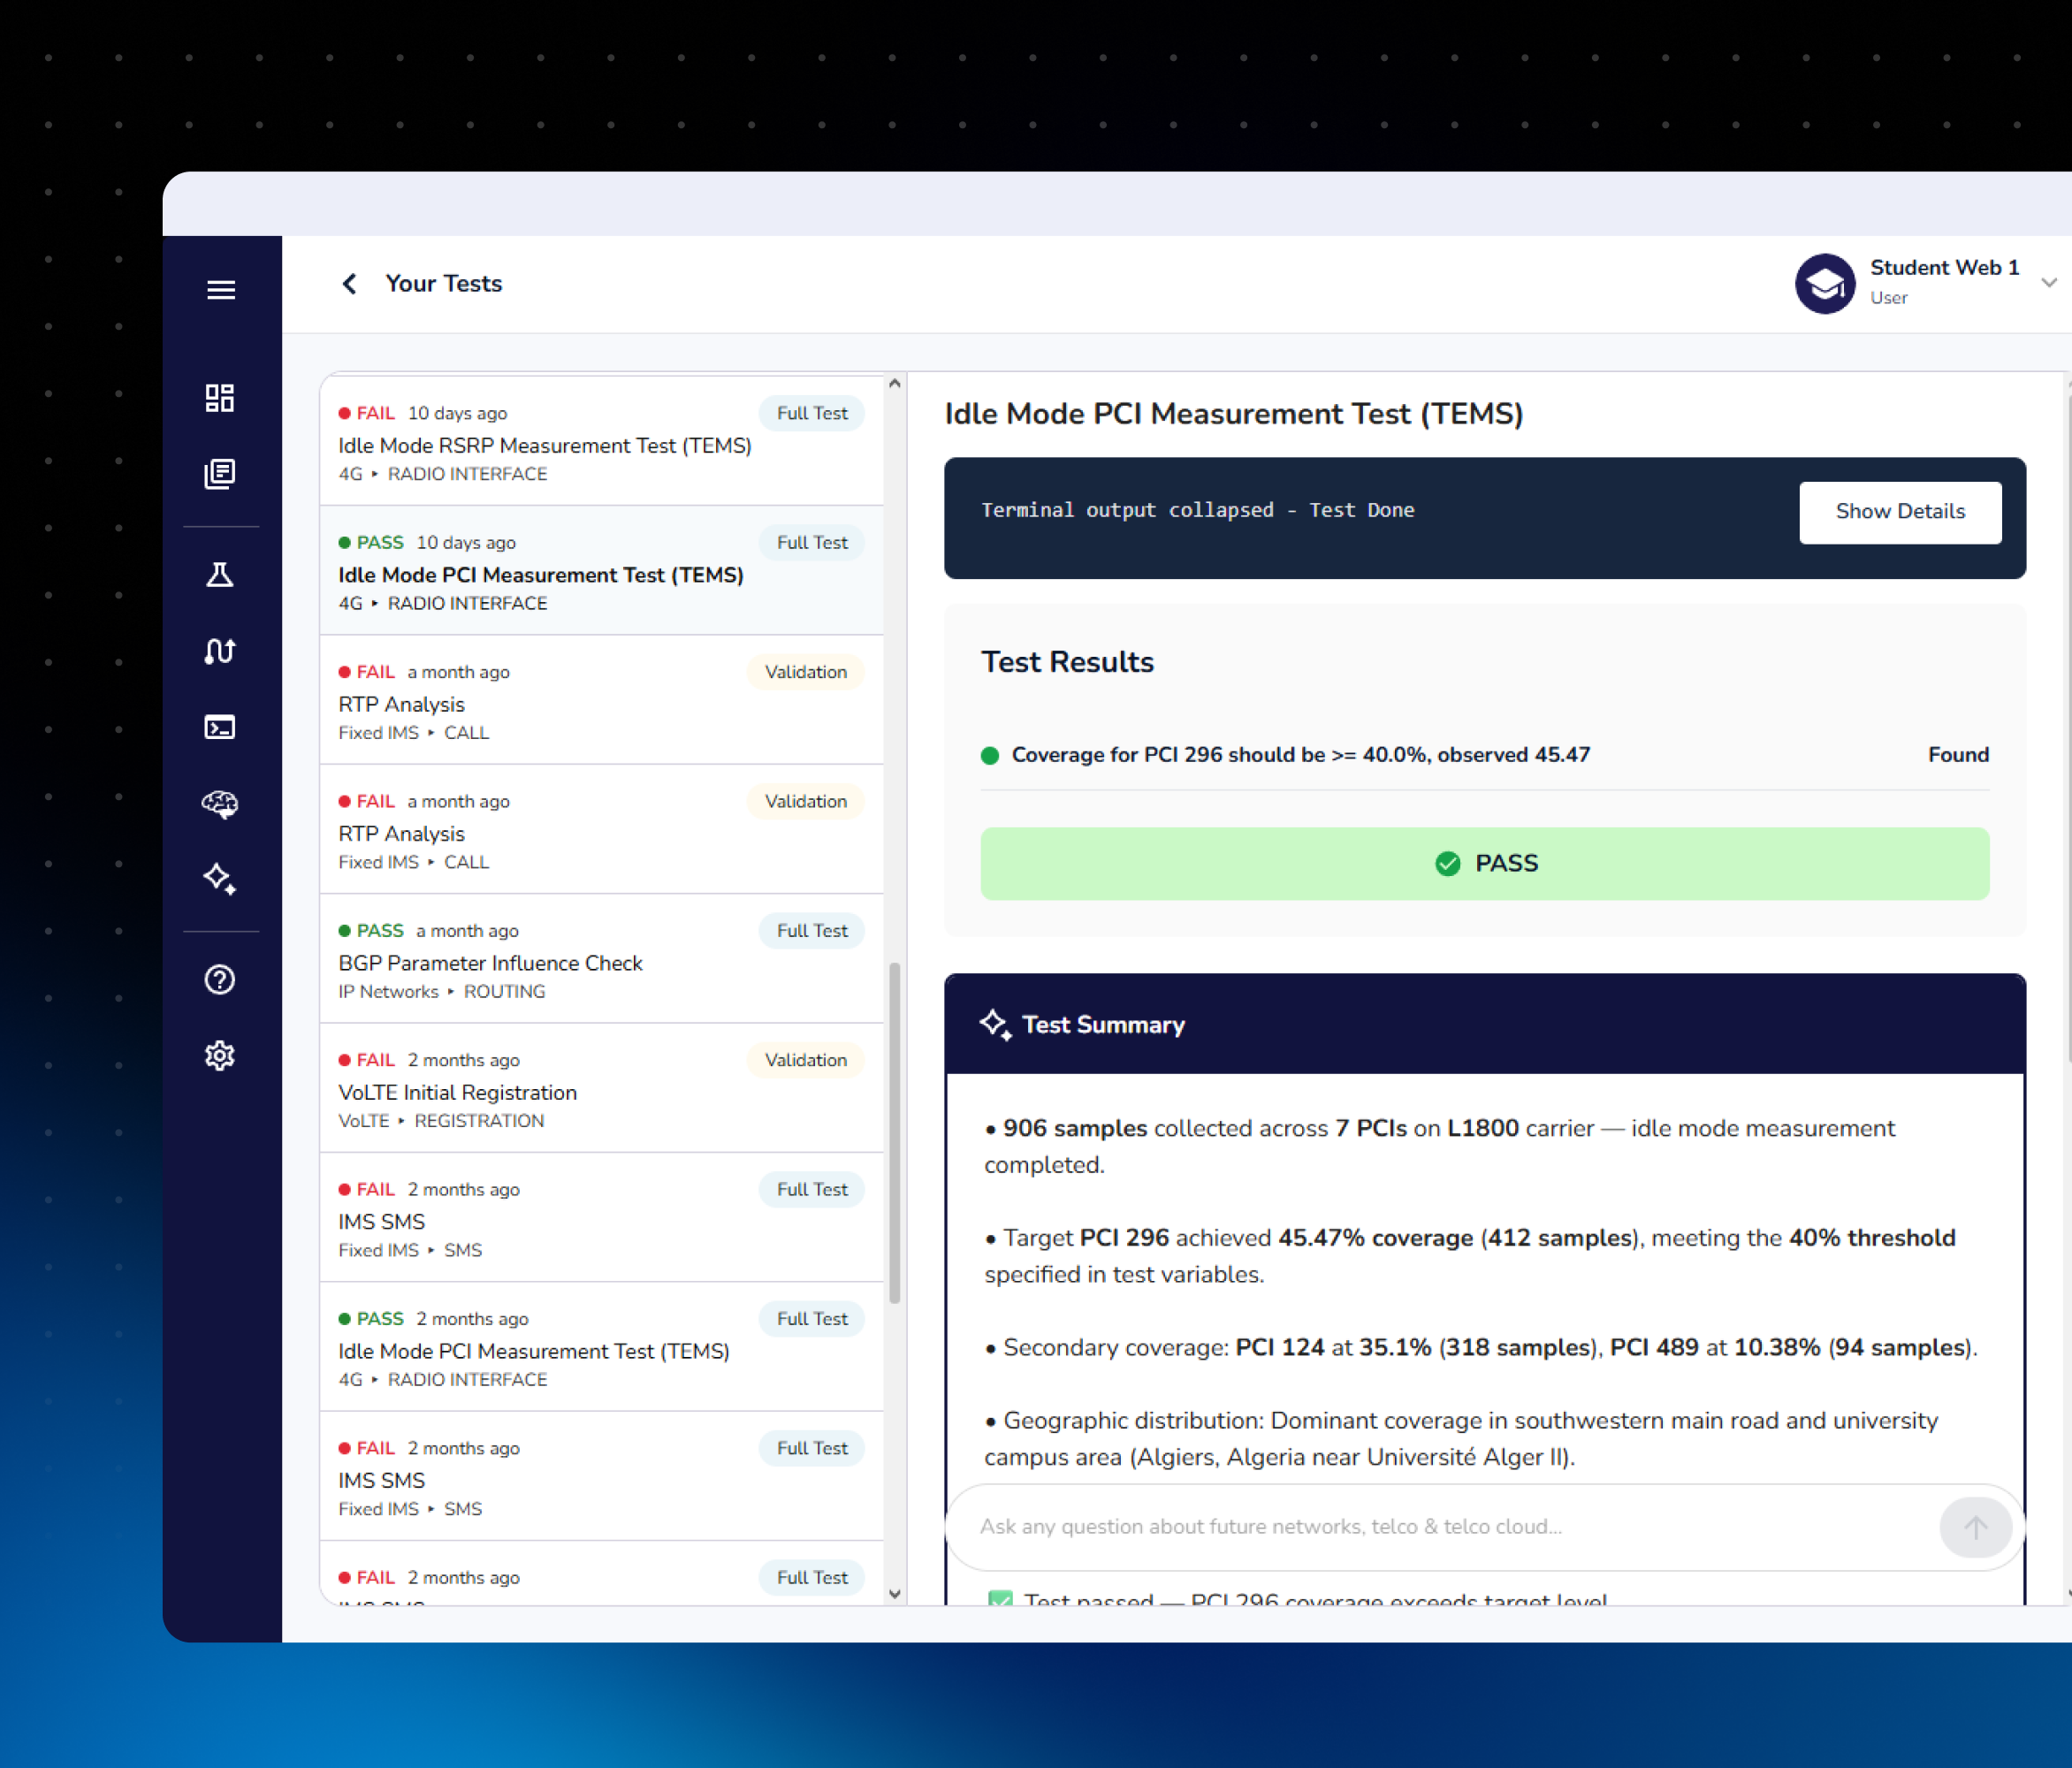
Task: Open the dashboard grid icon
Action: coord(220,398)
